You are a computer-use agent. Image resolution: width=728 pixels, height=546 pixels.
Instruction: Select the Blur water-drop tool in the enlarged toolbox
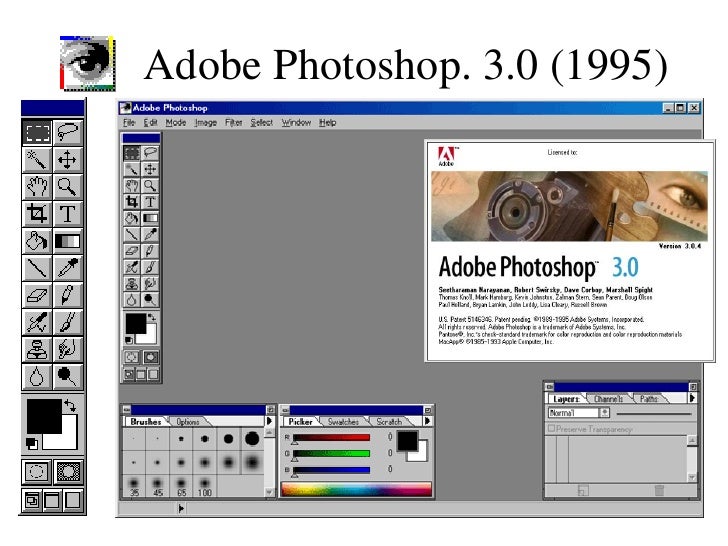click(38, 377)
